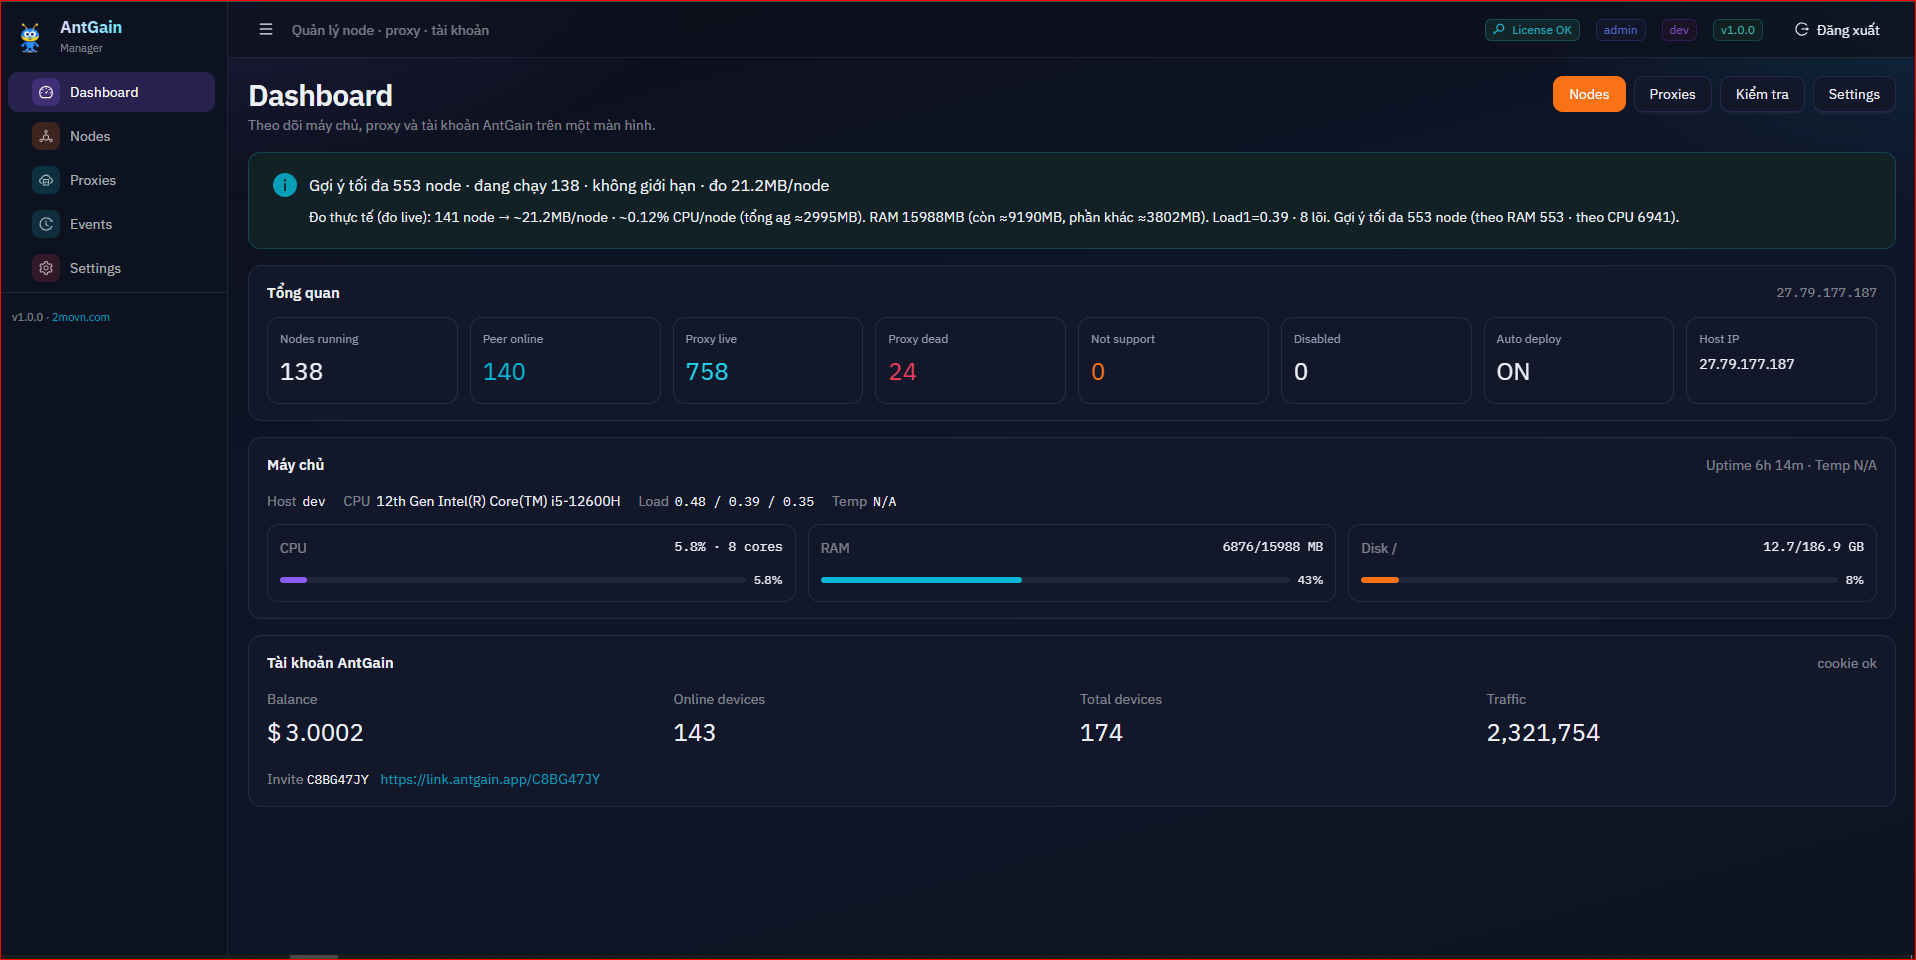Viewport: 1916px width, 960px height.
Task: Click the 12.7/186.9 GB disk value
Action: [1813, 547]
